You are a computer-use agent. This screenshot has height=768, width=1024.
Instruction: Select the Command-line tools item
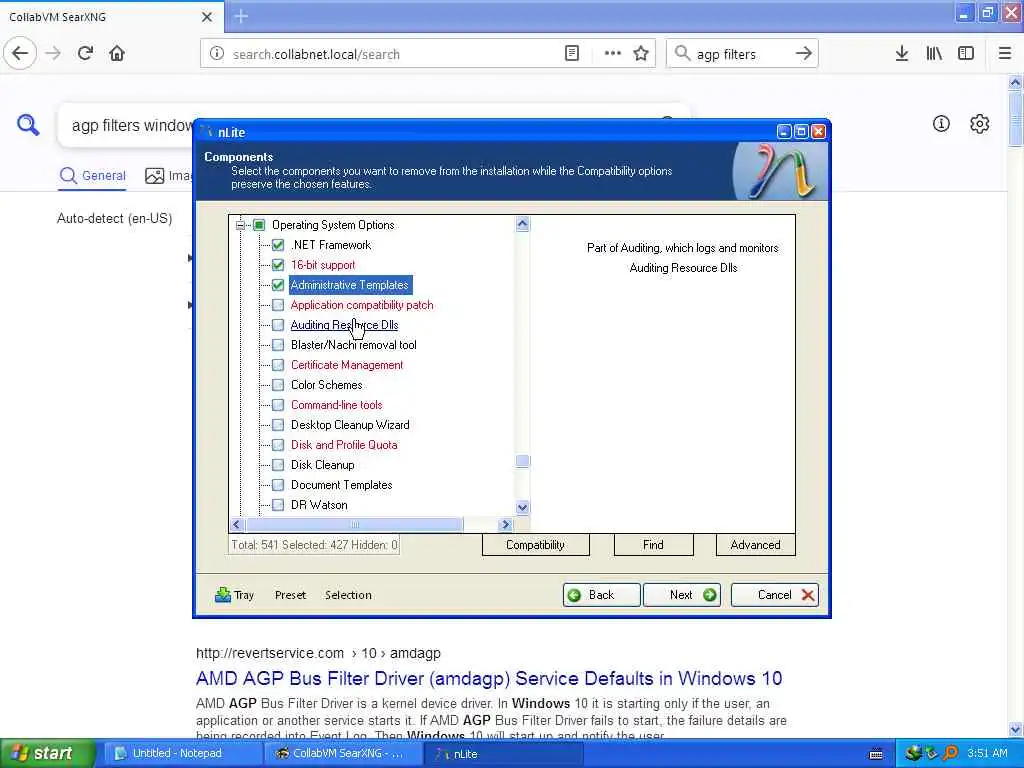(x=336, y=405)
